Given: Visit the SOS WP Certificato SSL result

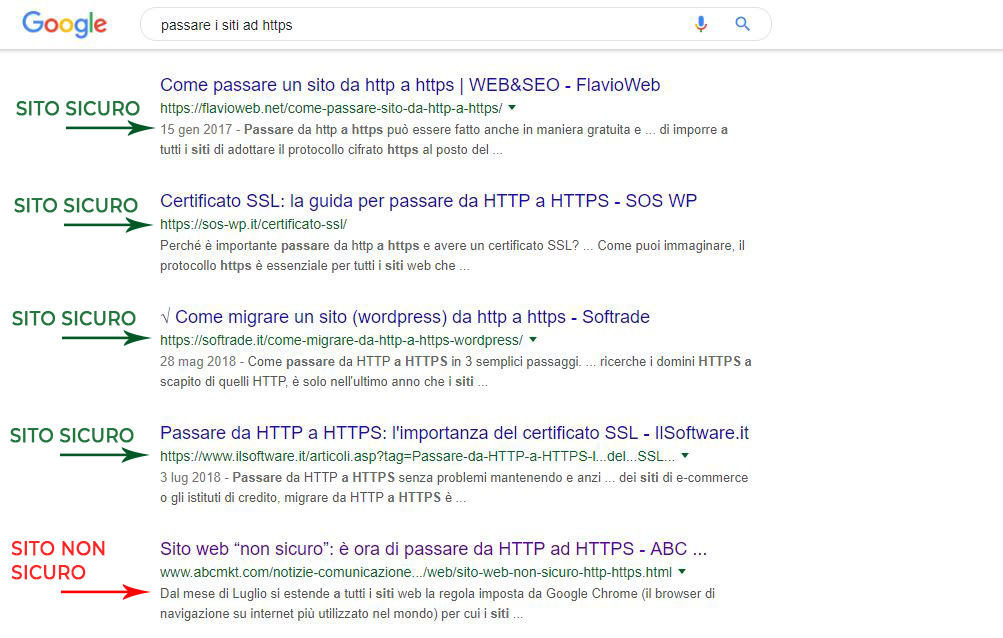Looking at the screenshot, I should (x=428, y=200).
